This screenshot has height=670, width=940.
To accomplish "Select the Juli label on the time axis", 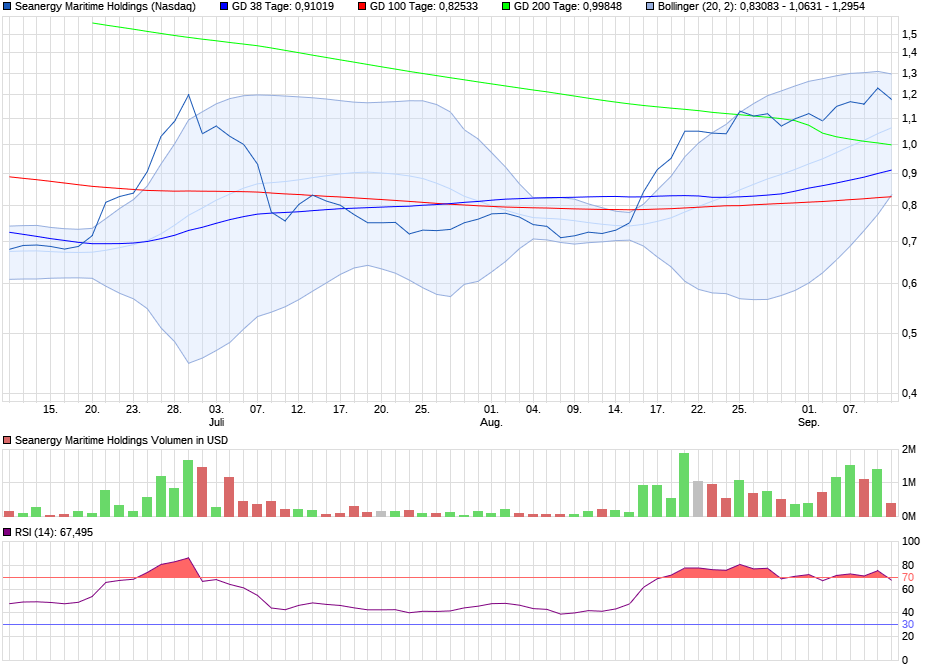I will click(x=216, y=422).
